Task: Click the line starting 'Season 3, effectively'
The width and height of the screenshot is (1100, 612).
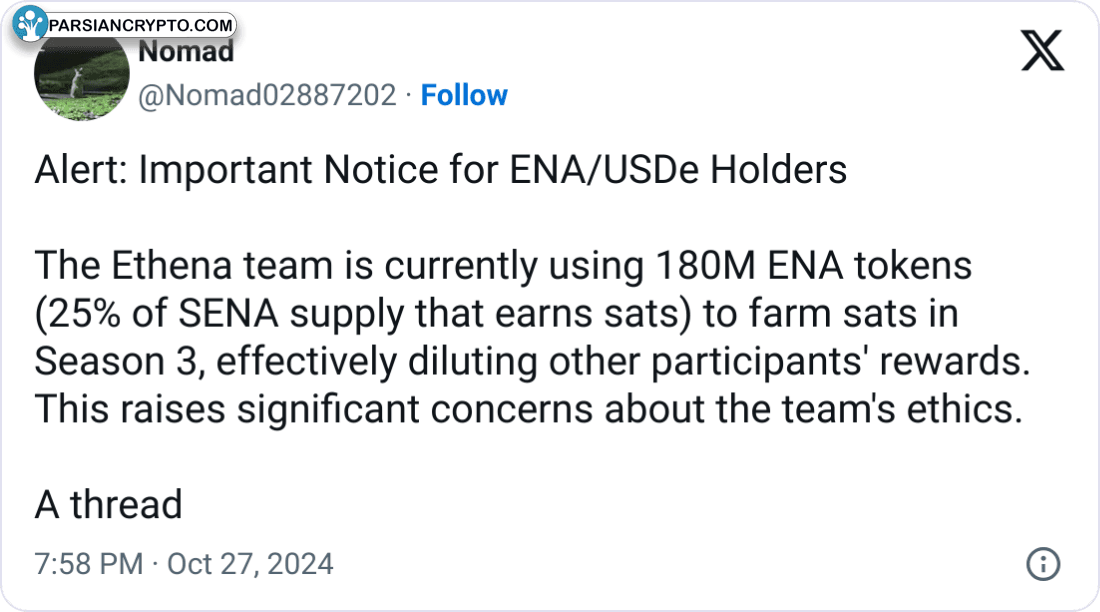Action: click(531, 361)
